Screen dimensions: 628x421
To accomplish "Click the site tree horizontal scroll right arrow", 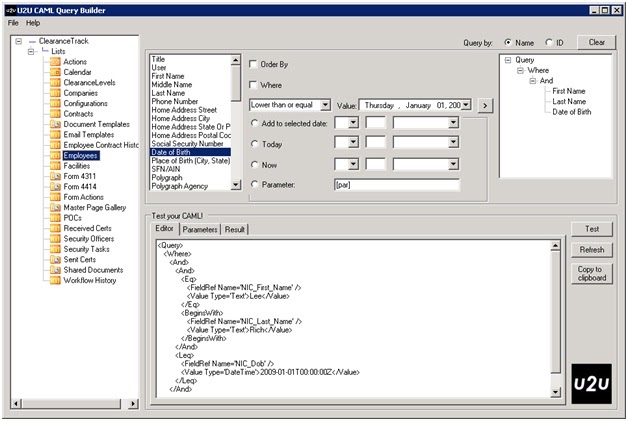I will click(133, 403).
